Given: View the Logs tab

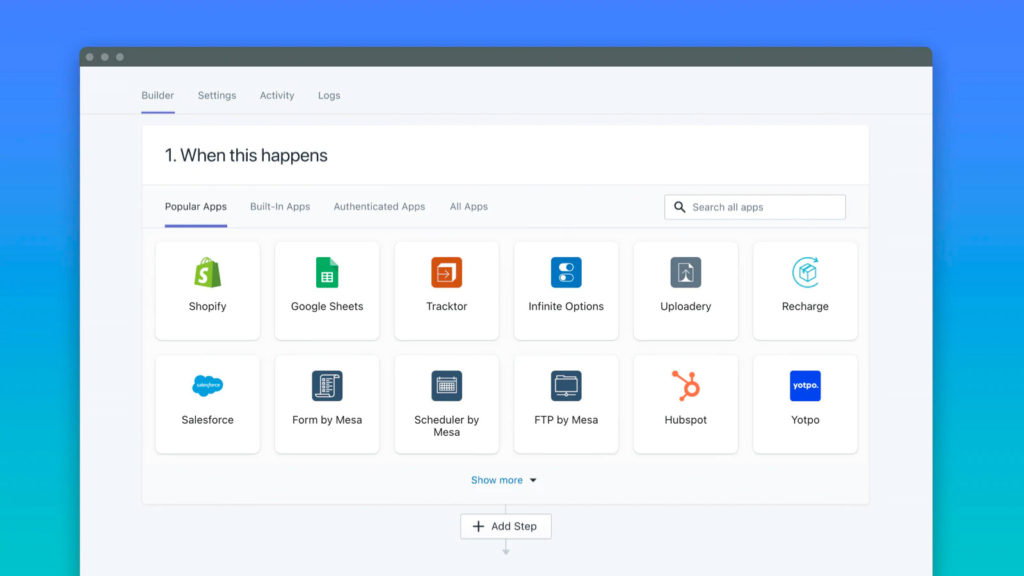Looking at the screenshot, I should [x=329, y=95].
